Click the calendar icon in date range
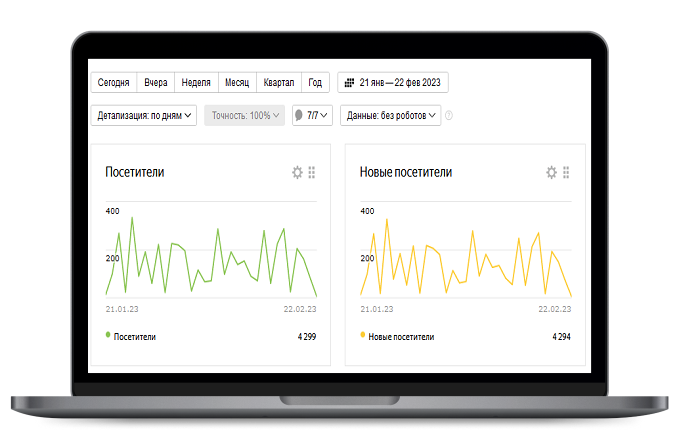Image resolution: width=680 pixels, height=432 pixels. click(x=349, y=82)
